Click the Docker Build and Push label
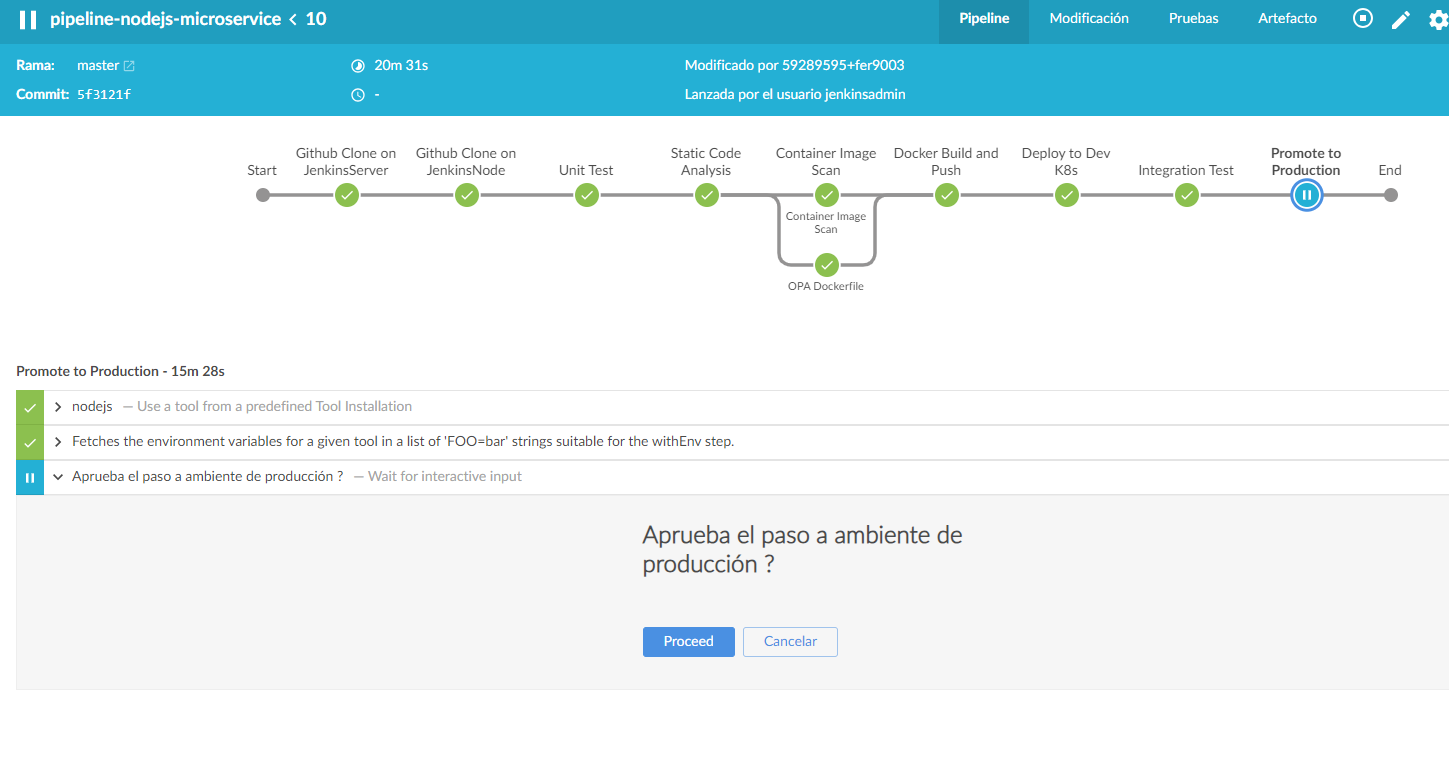 tap(946, 162)
